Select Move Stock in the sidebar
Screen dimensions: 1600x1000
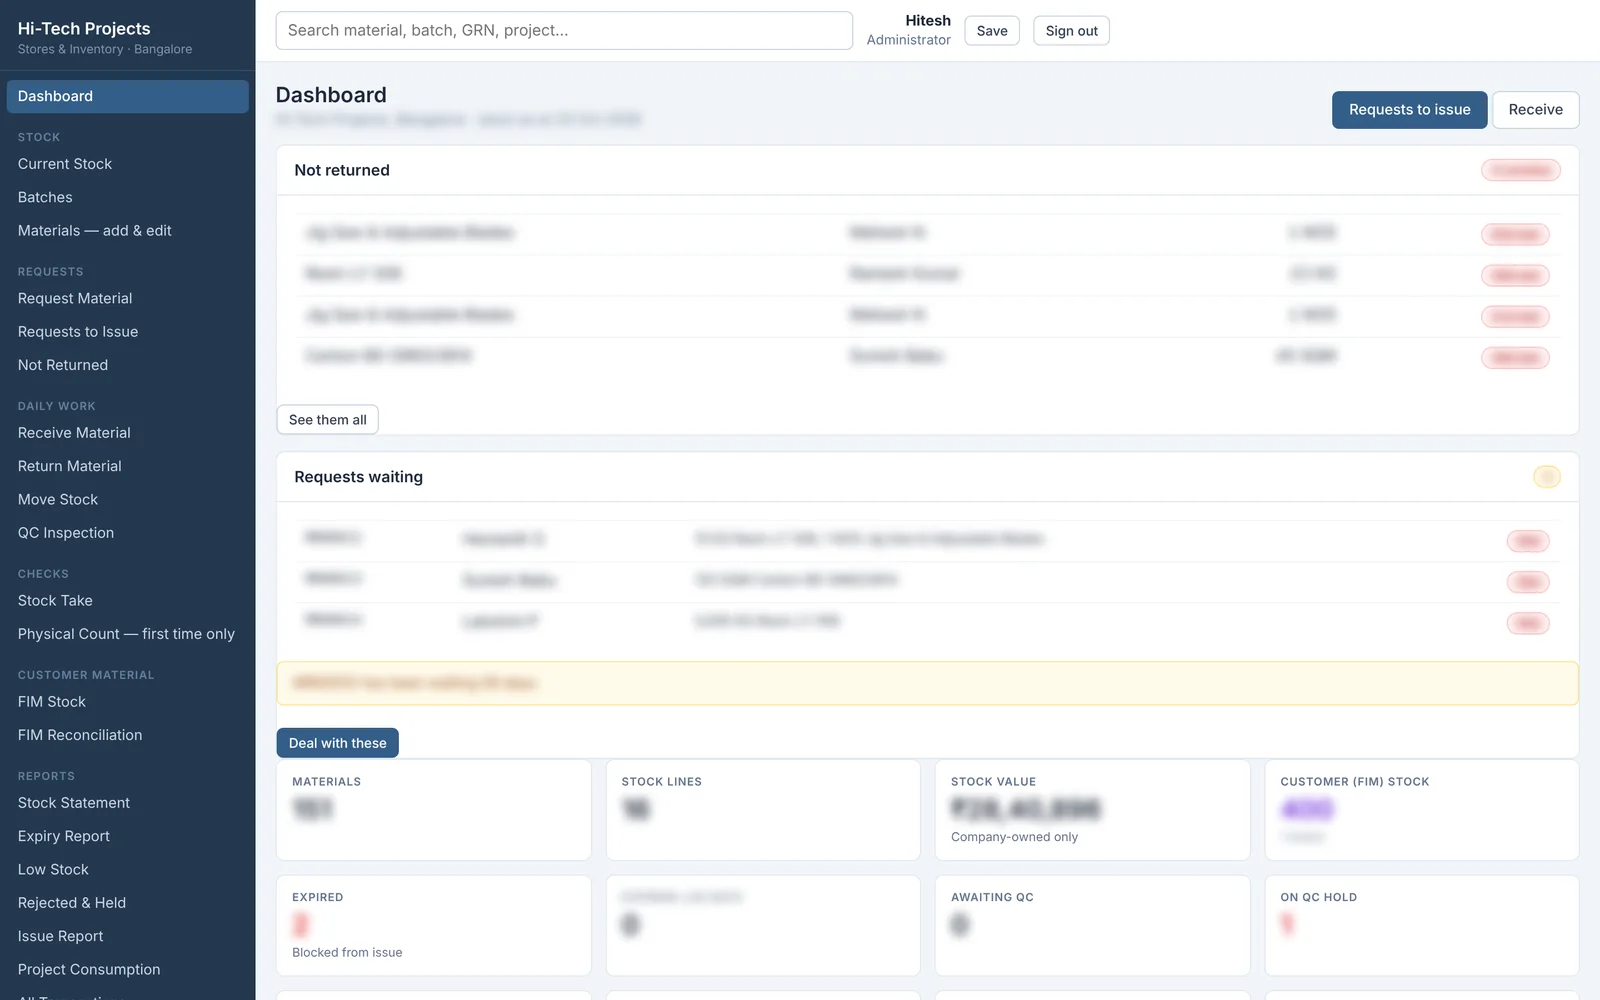127,500
